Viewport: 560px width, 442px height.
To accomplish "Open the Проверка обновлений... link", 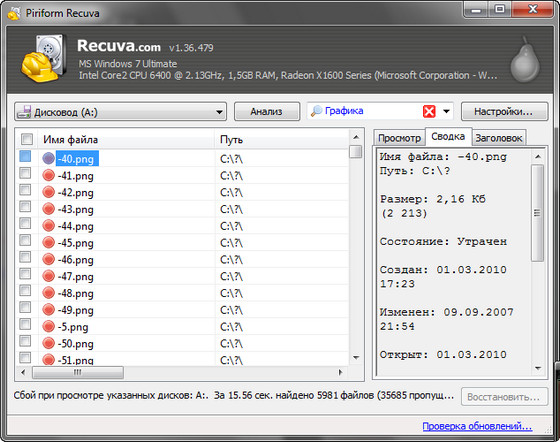I will tap(477, 426).
